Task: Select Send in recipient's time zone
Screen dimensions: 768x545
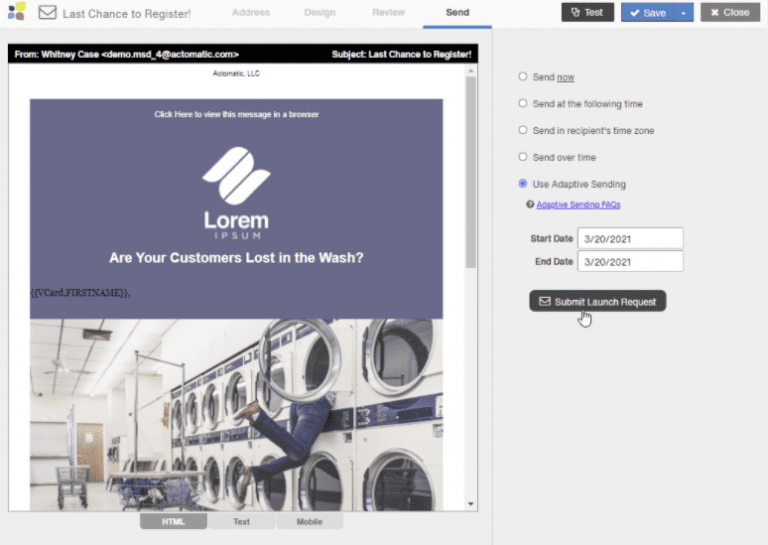Action: tap(523, 130)
